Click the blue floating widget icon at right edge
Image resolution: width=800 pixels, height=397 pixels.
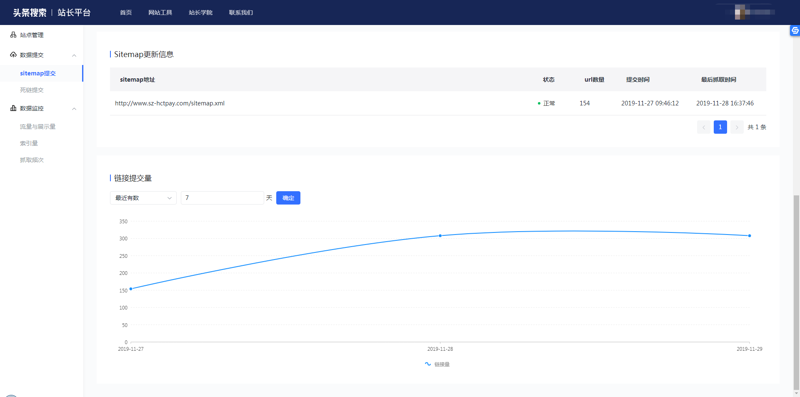click(x=794, y=31)
